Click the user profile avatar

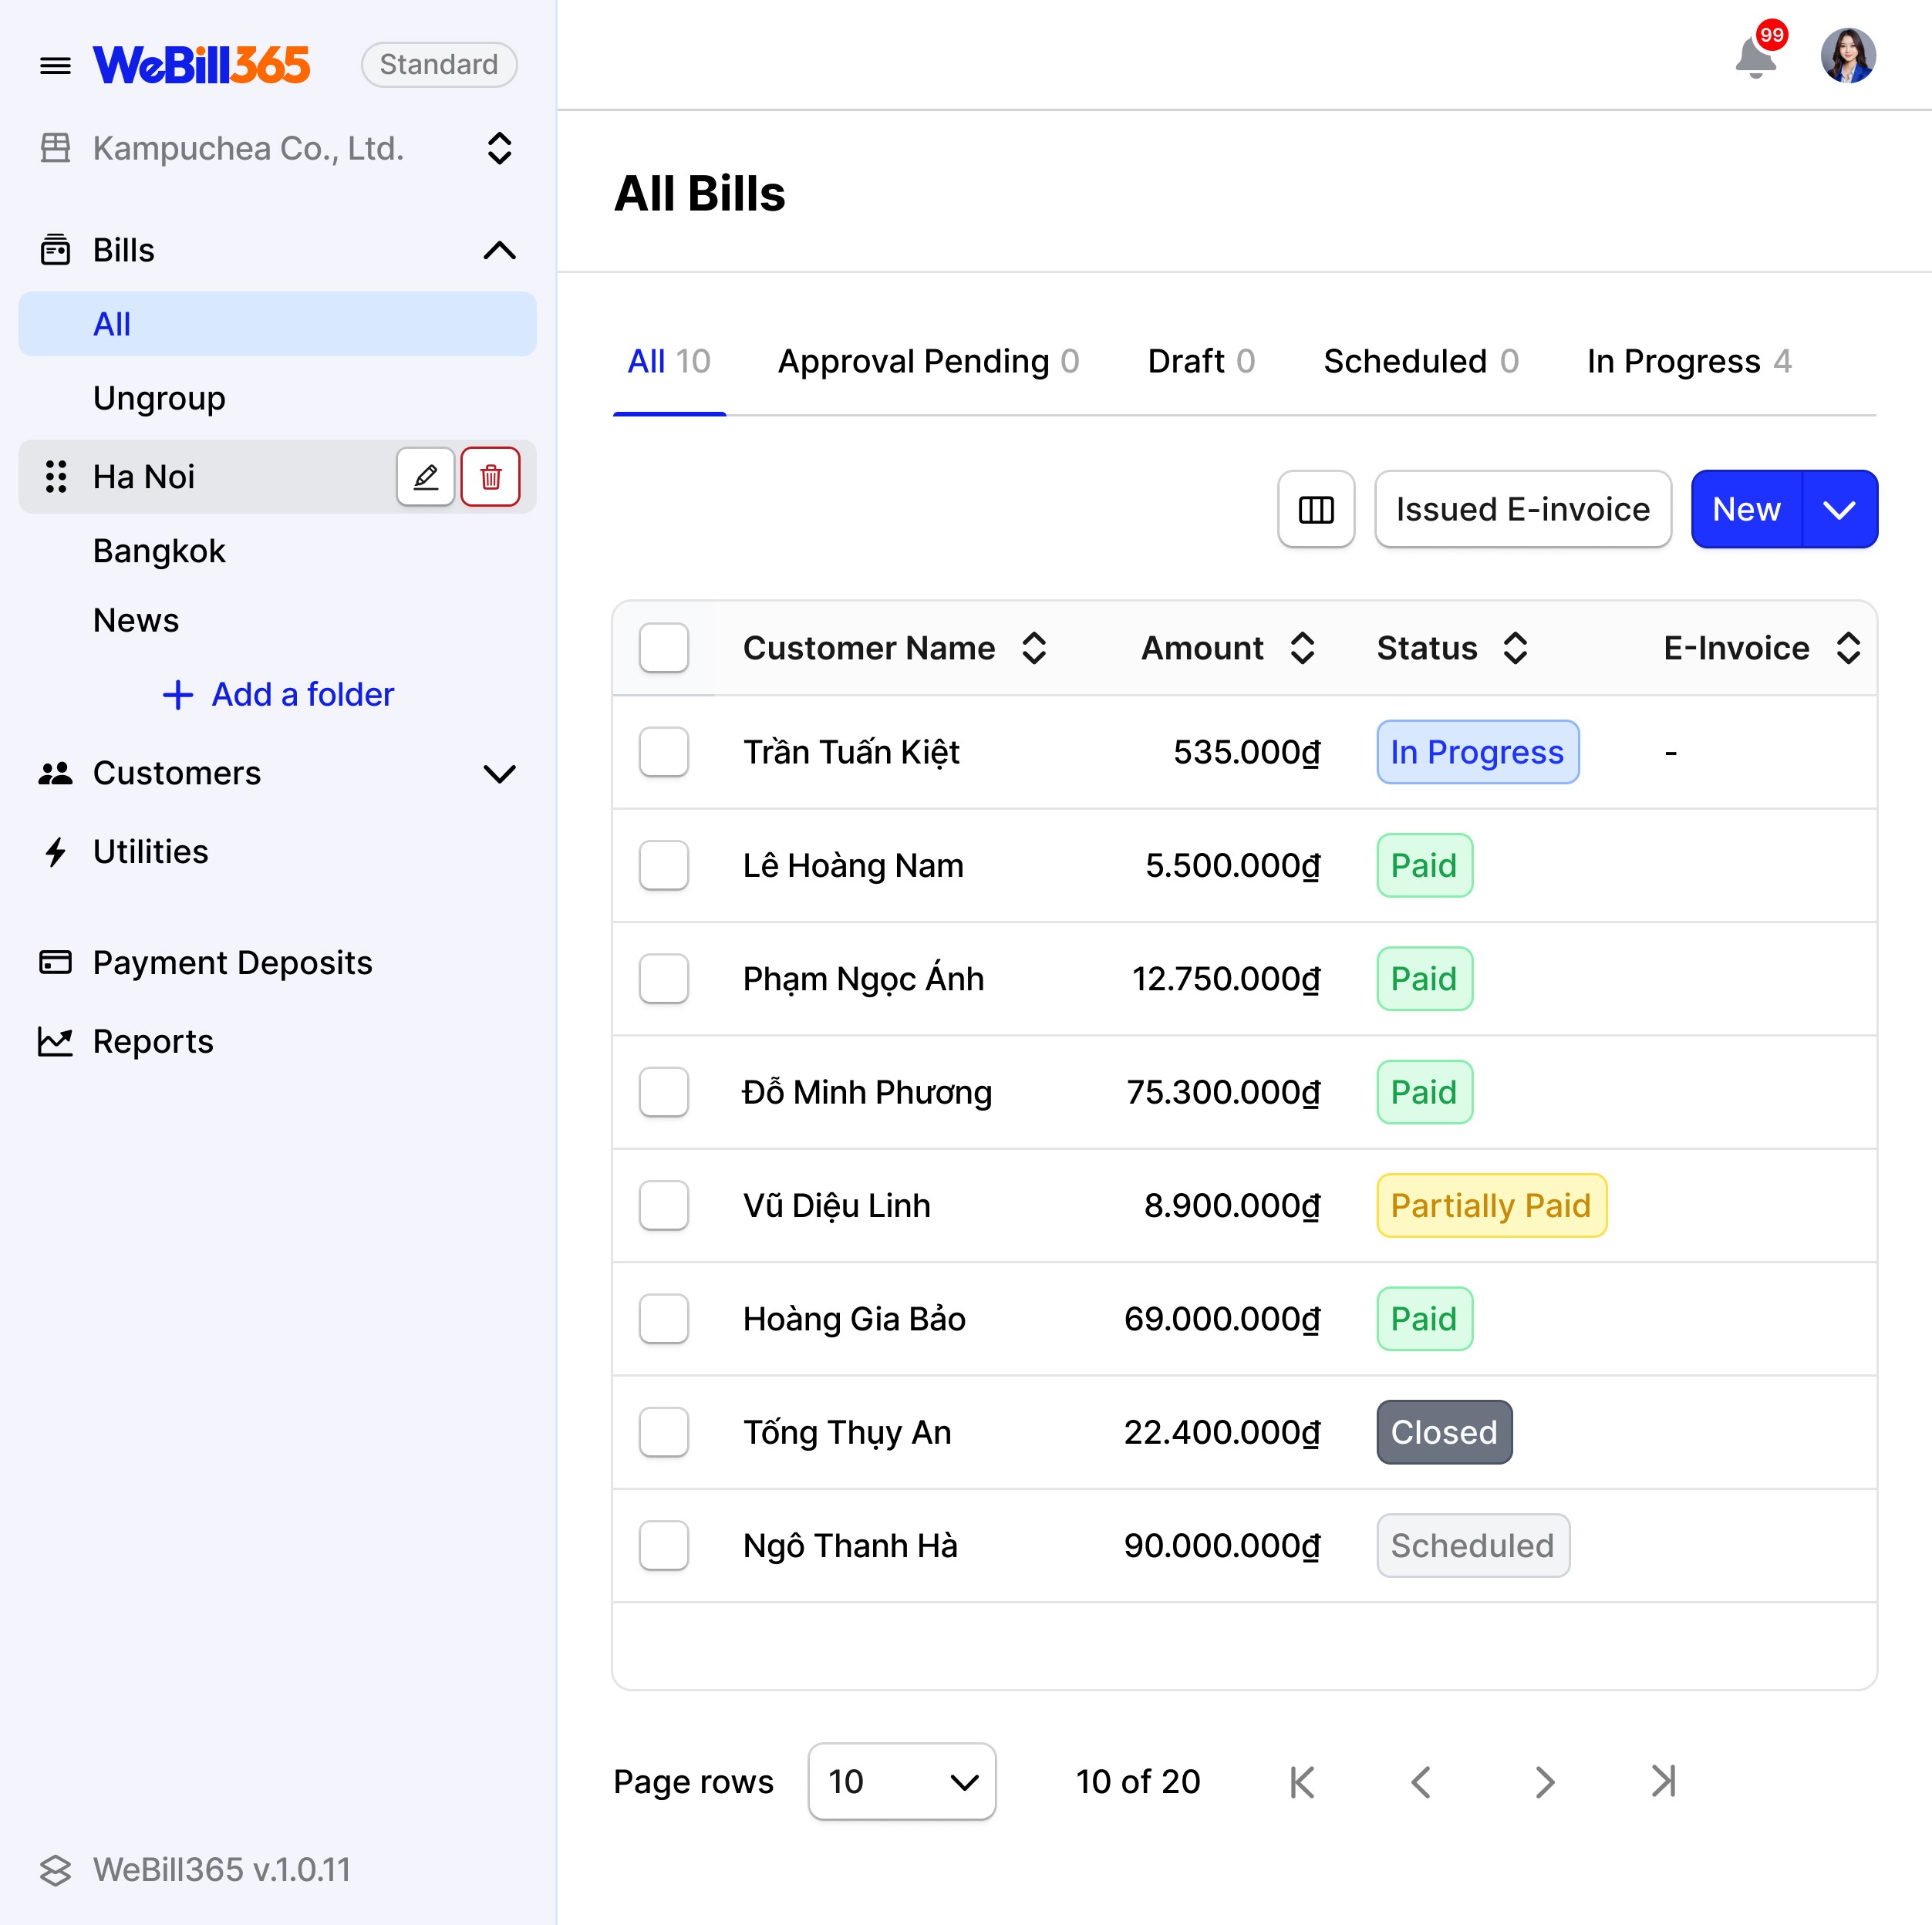(1847, 55)
